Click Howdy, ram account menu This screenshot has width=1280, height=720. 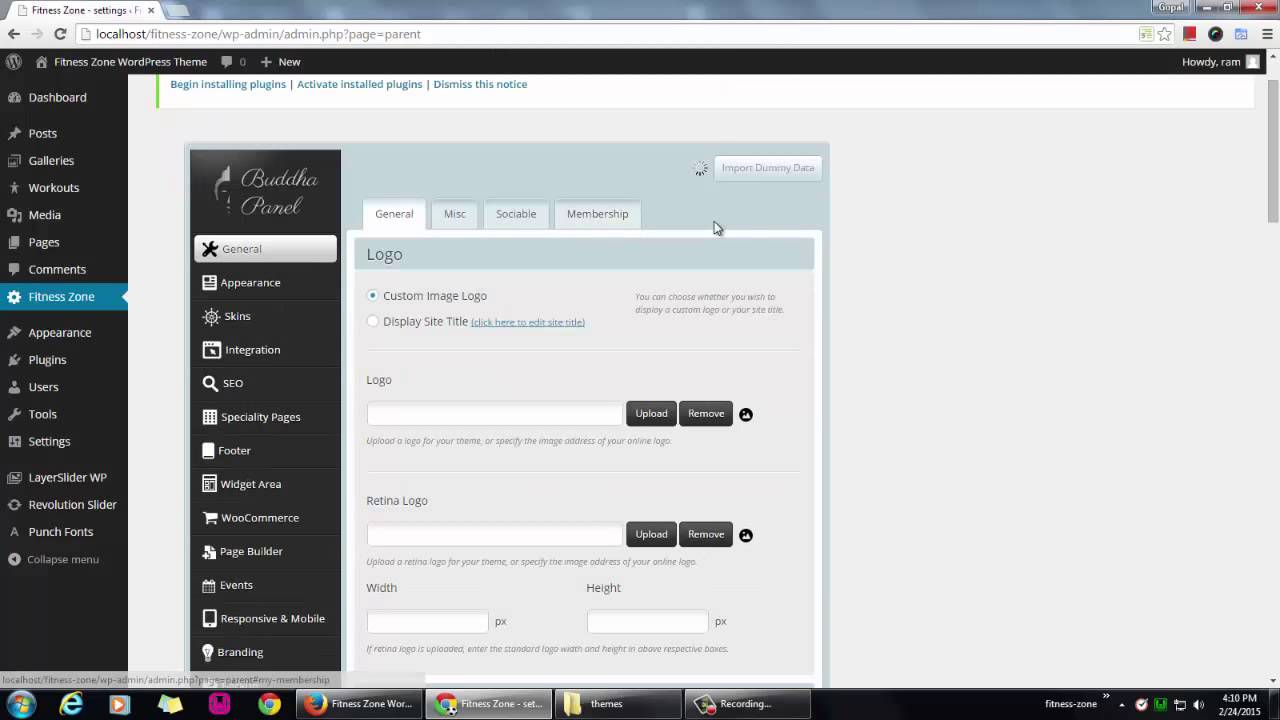1221,62
